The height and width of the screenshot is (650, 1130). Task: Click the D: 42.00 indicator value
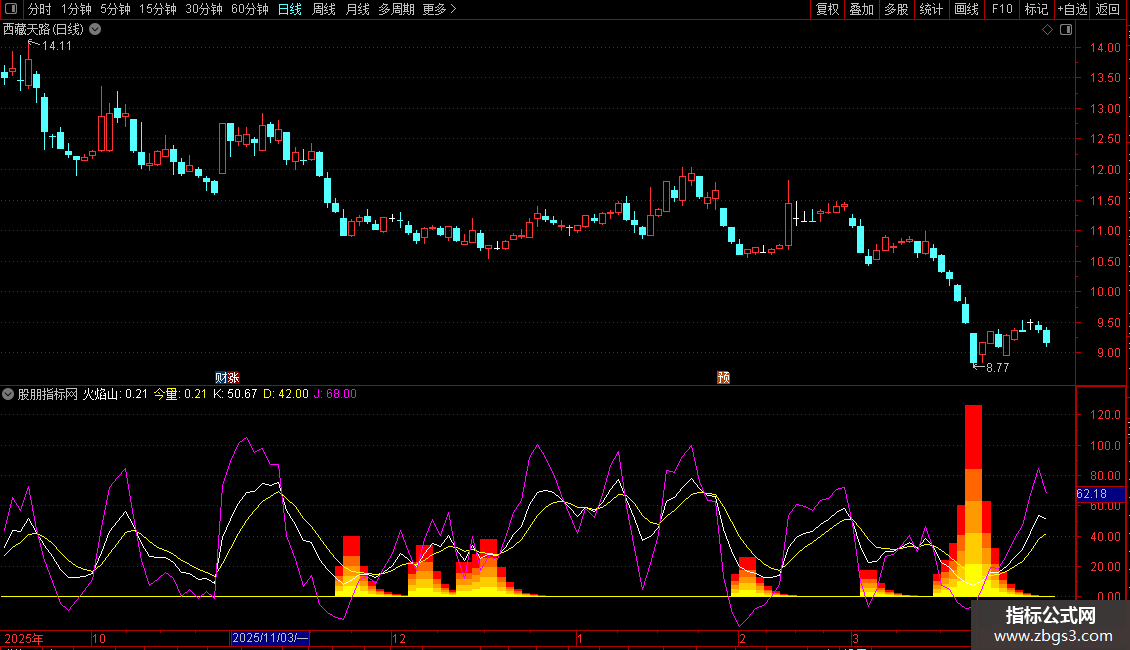(x=285, y=394)
